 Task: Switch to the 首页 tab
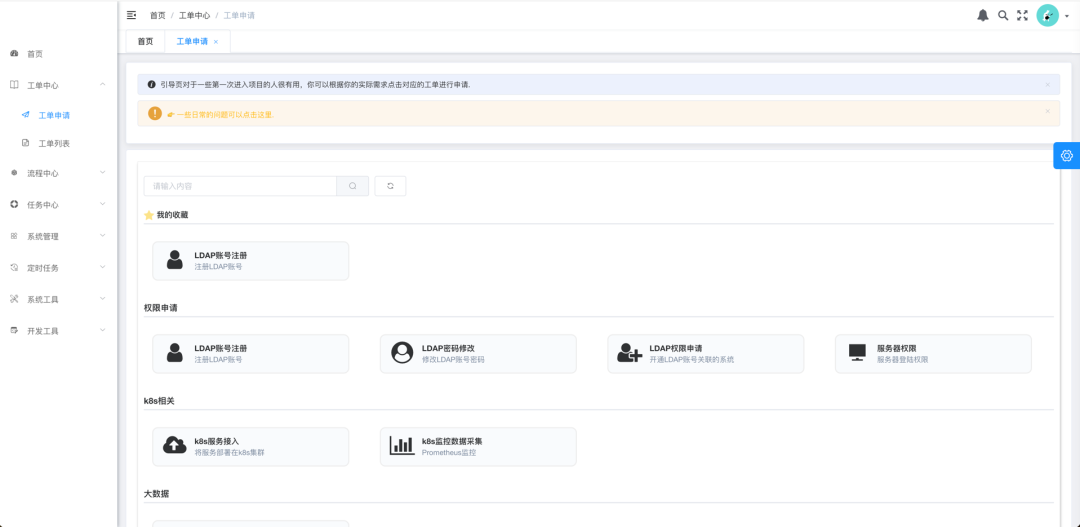pyautogui.click(x=145, y=41)
